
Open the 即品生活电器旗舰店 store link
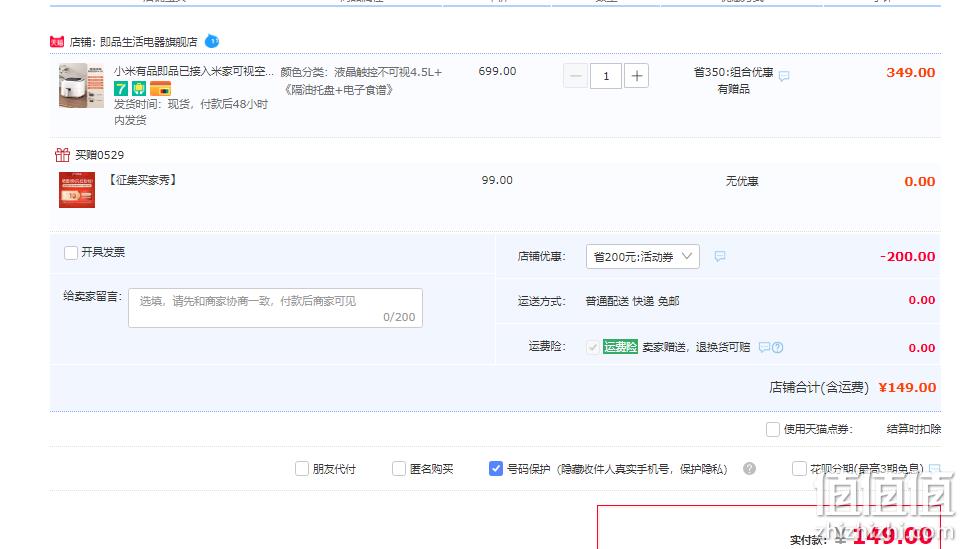149,42
